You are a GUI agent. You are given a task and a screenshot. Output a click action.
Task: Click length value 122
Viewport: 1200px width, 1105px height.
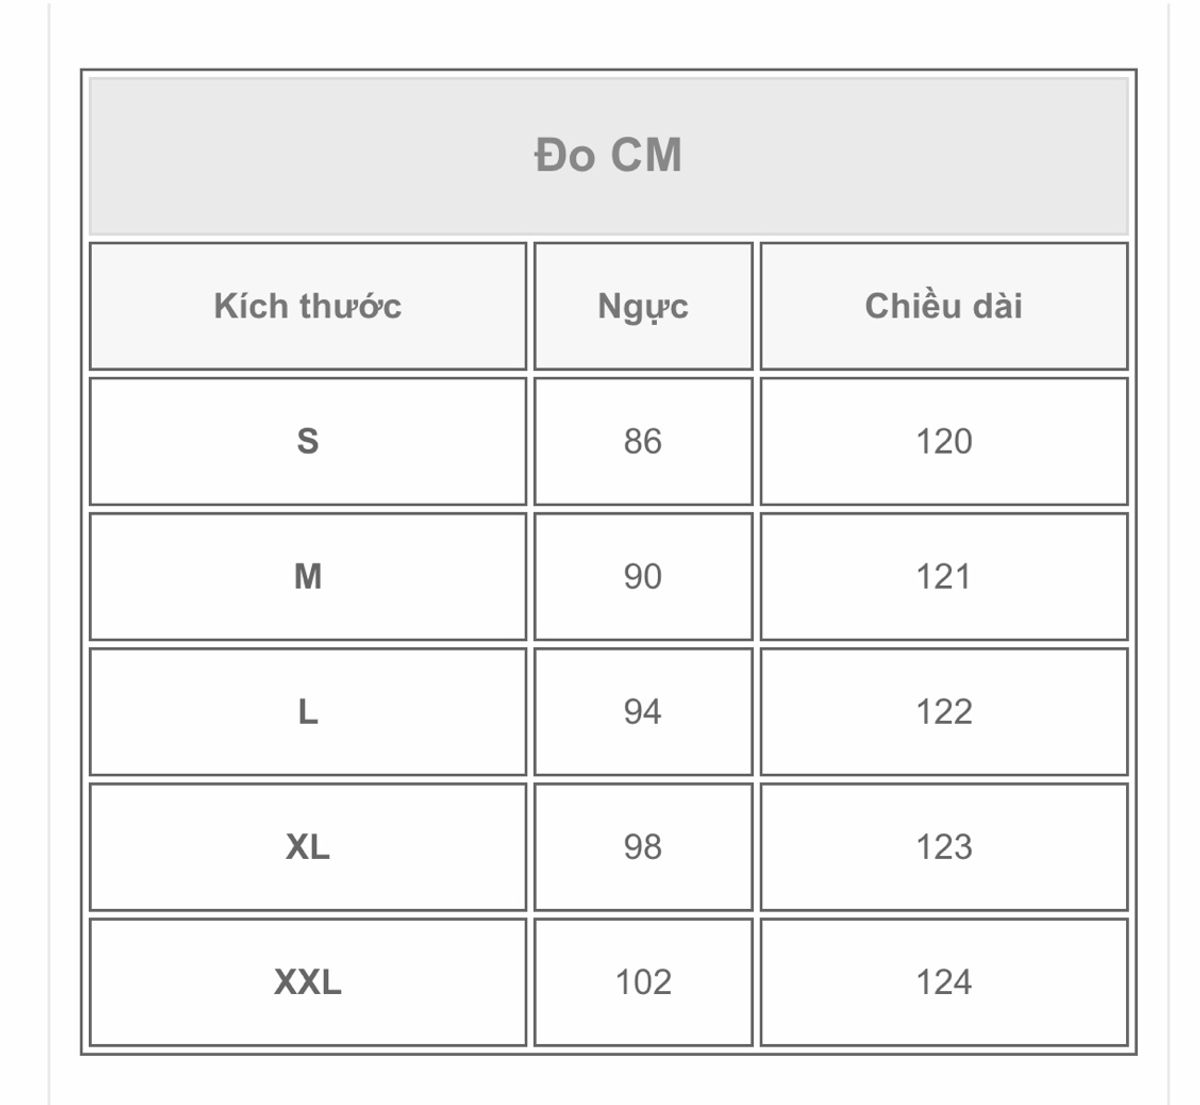point(943,711)
